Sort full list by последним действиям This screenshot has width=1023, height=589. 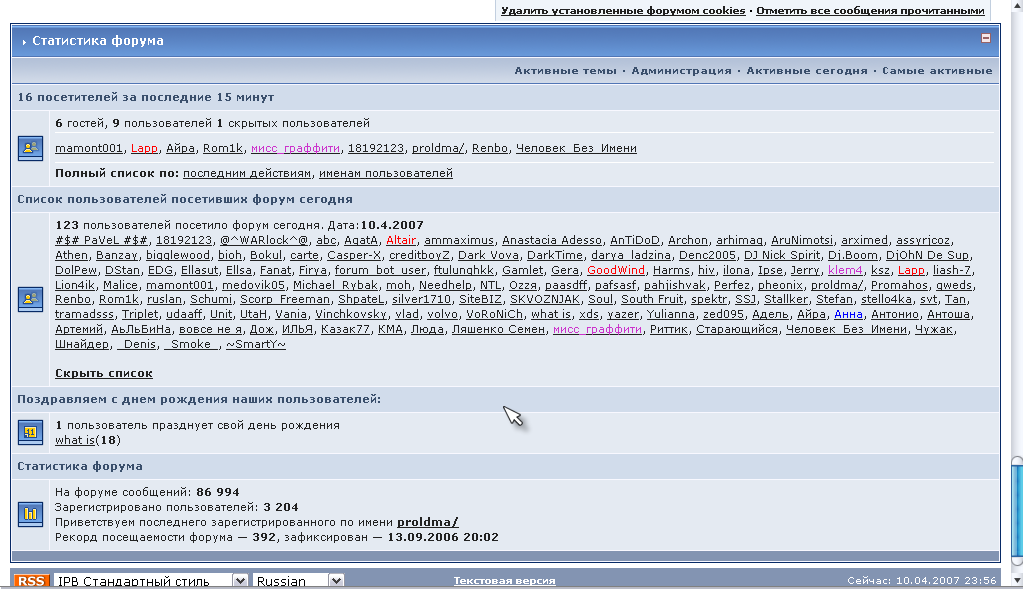tap(254, 173)
